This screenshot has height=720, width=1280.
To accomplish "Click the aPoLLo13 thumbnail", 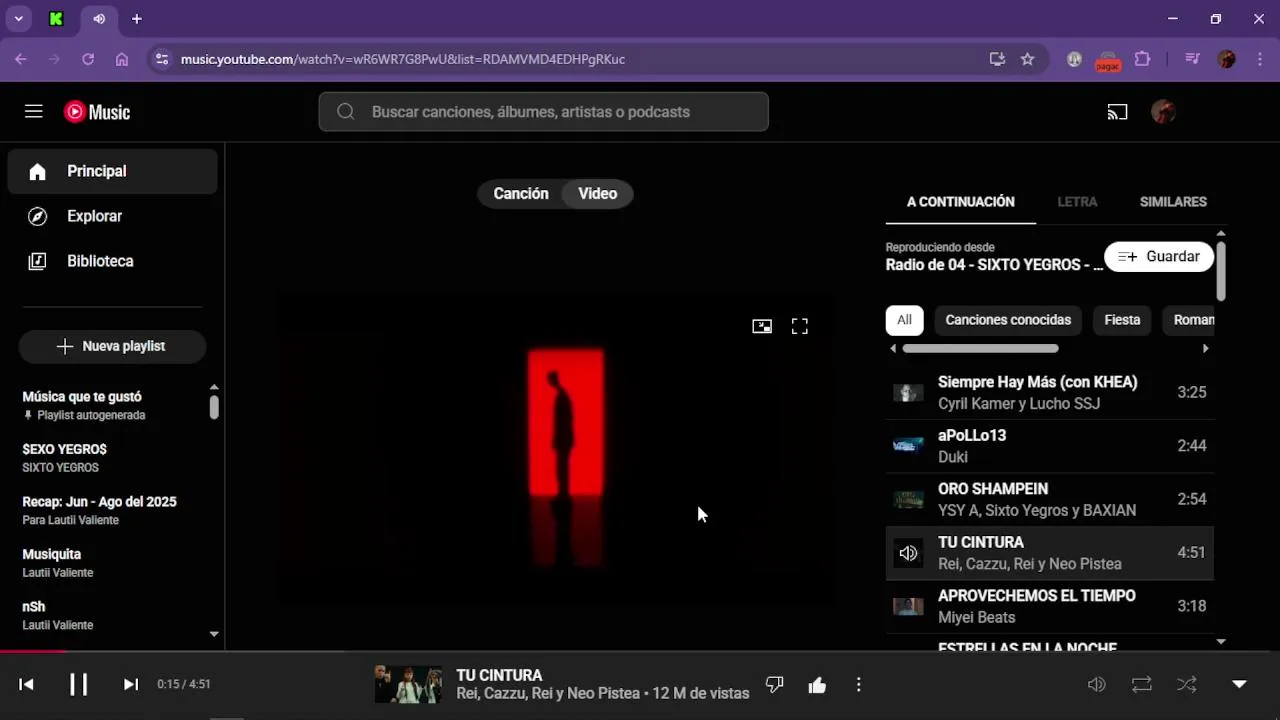I will pyautogui.click(x=908, y=446).
